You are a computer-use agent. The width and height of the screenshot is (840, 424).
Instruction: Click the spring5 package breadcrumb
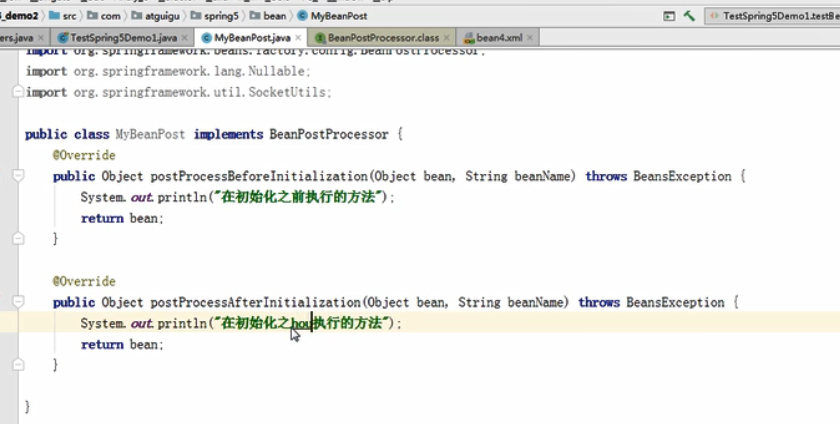coord(215,16)
